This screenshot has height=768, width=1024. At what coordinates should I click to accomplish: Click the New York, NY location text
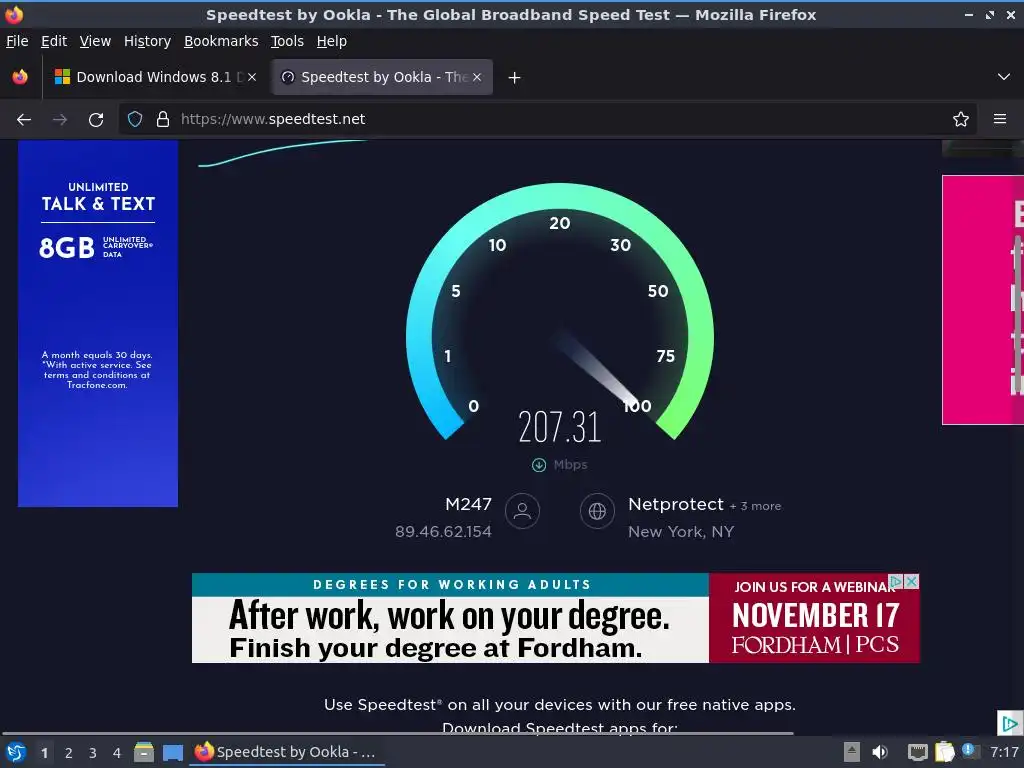[681, 532]
